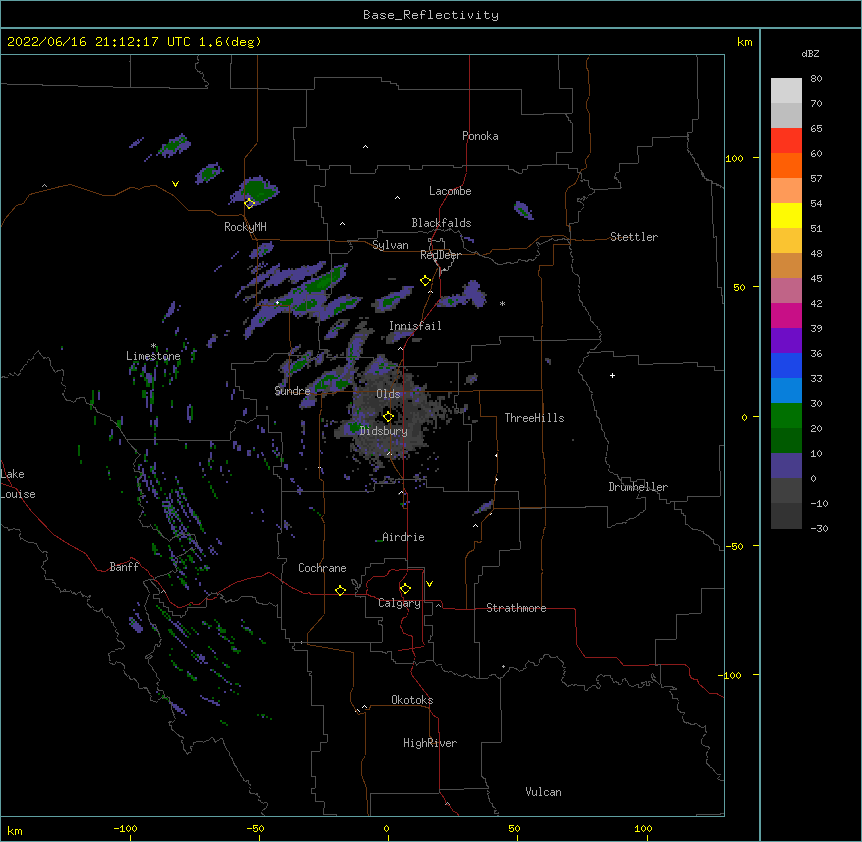Viewport: 862px width, 842px height.
Task: Click the Ponoka city label
Action: (x=480, y=136)
